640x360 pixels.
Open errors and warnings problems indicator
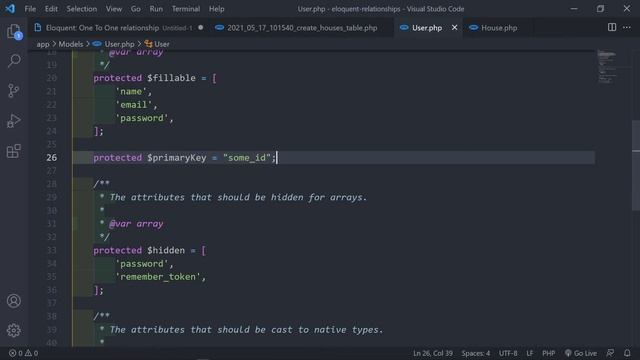coord(23,353)
